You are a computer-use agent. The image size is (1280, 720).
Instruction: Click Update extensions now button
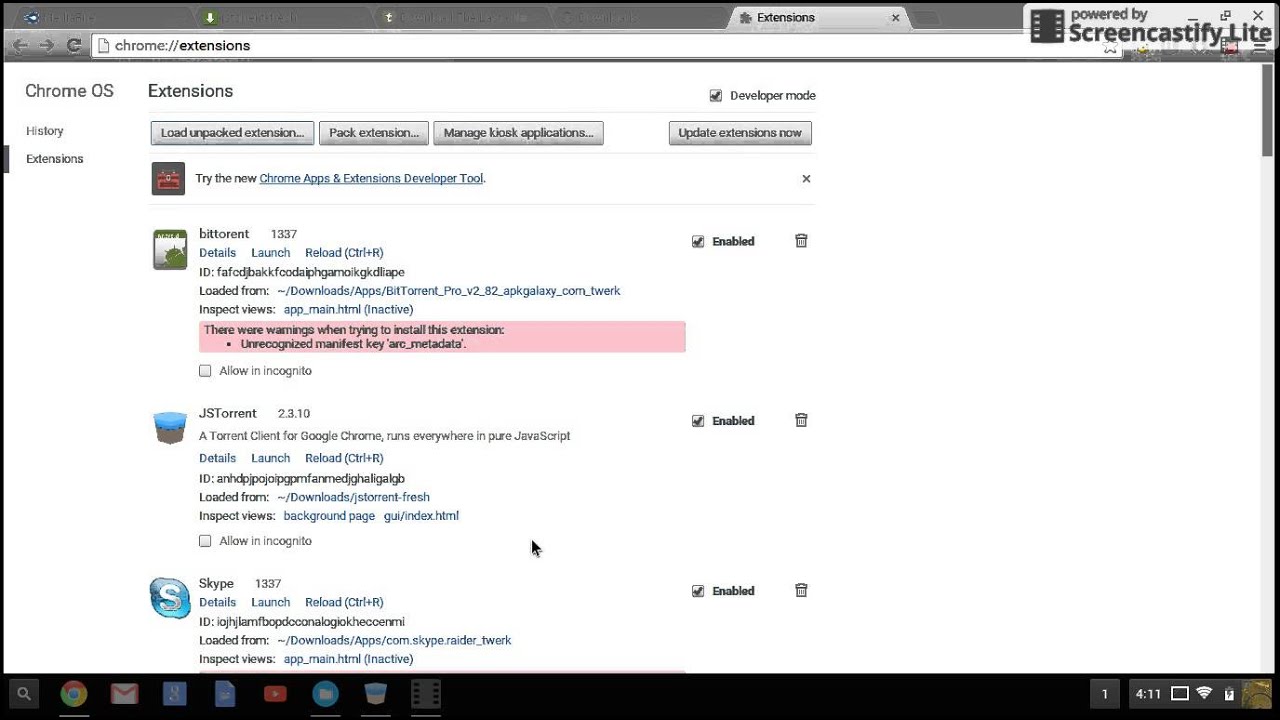click(x=740, y=133)
